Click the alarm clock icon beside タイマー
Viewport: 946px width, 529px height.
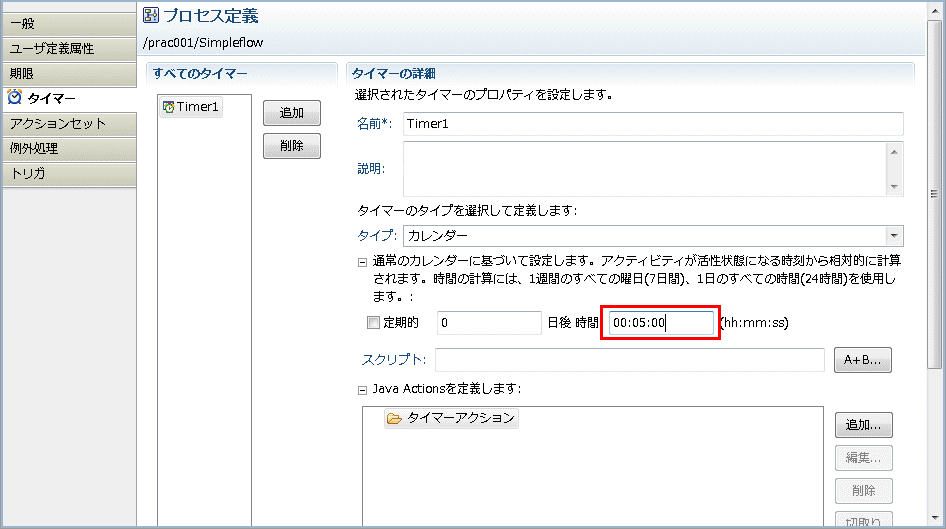[14, 97]
